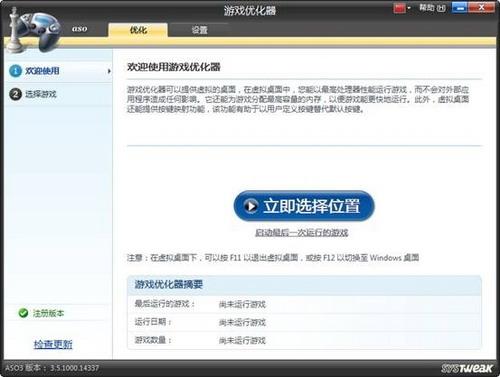Minimize the 游戏优化器 window

click(x=460, y=7)
